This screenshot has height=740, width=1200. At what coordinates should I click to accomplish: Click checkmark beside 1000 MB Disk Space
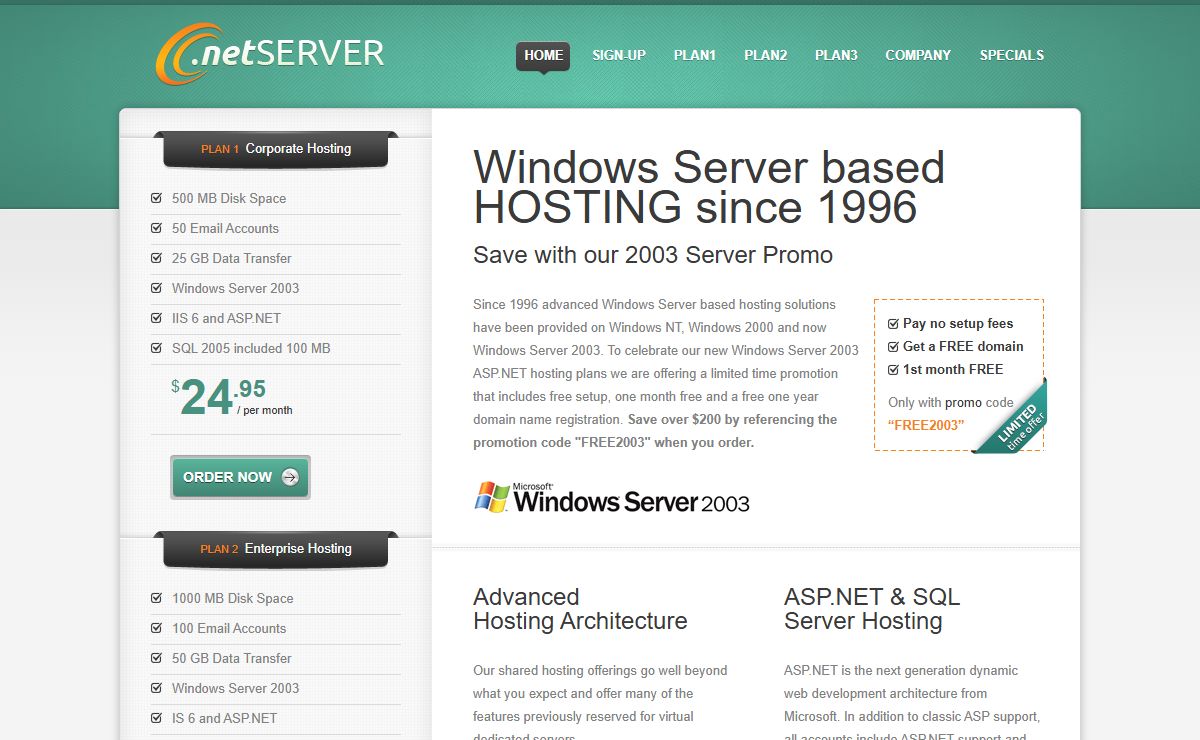156,598
